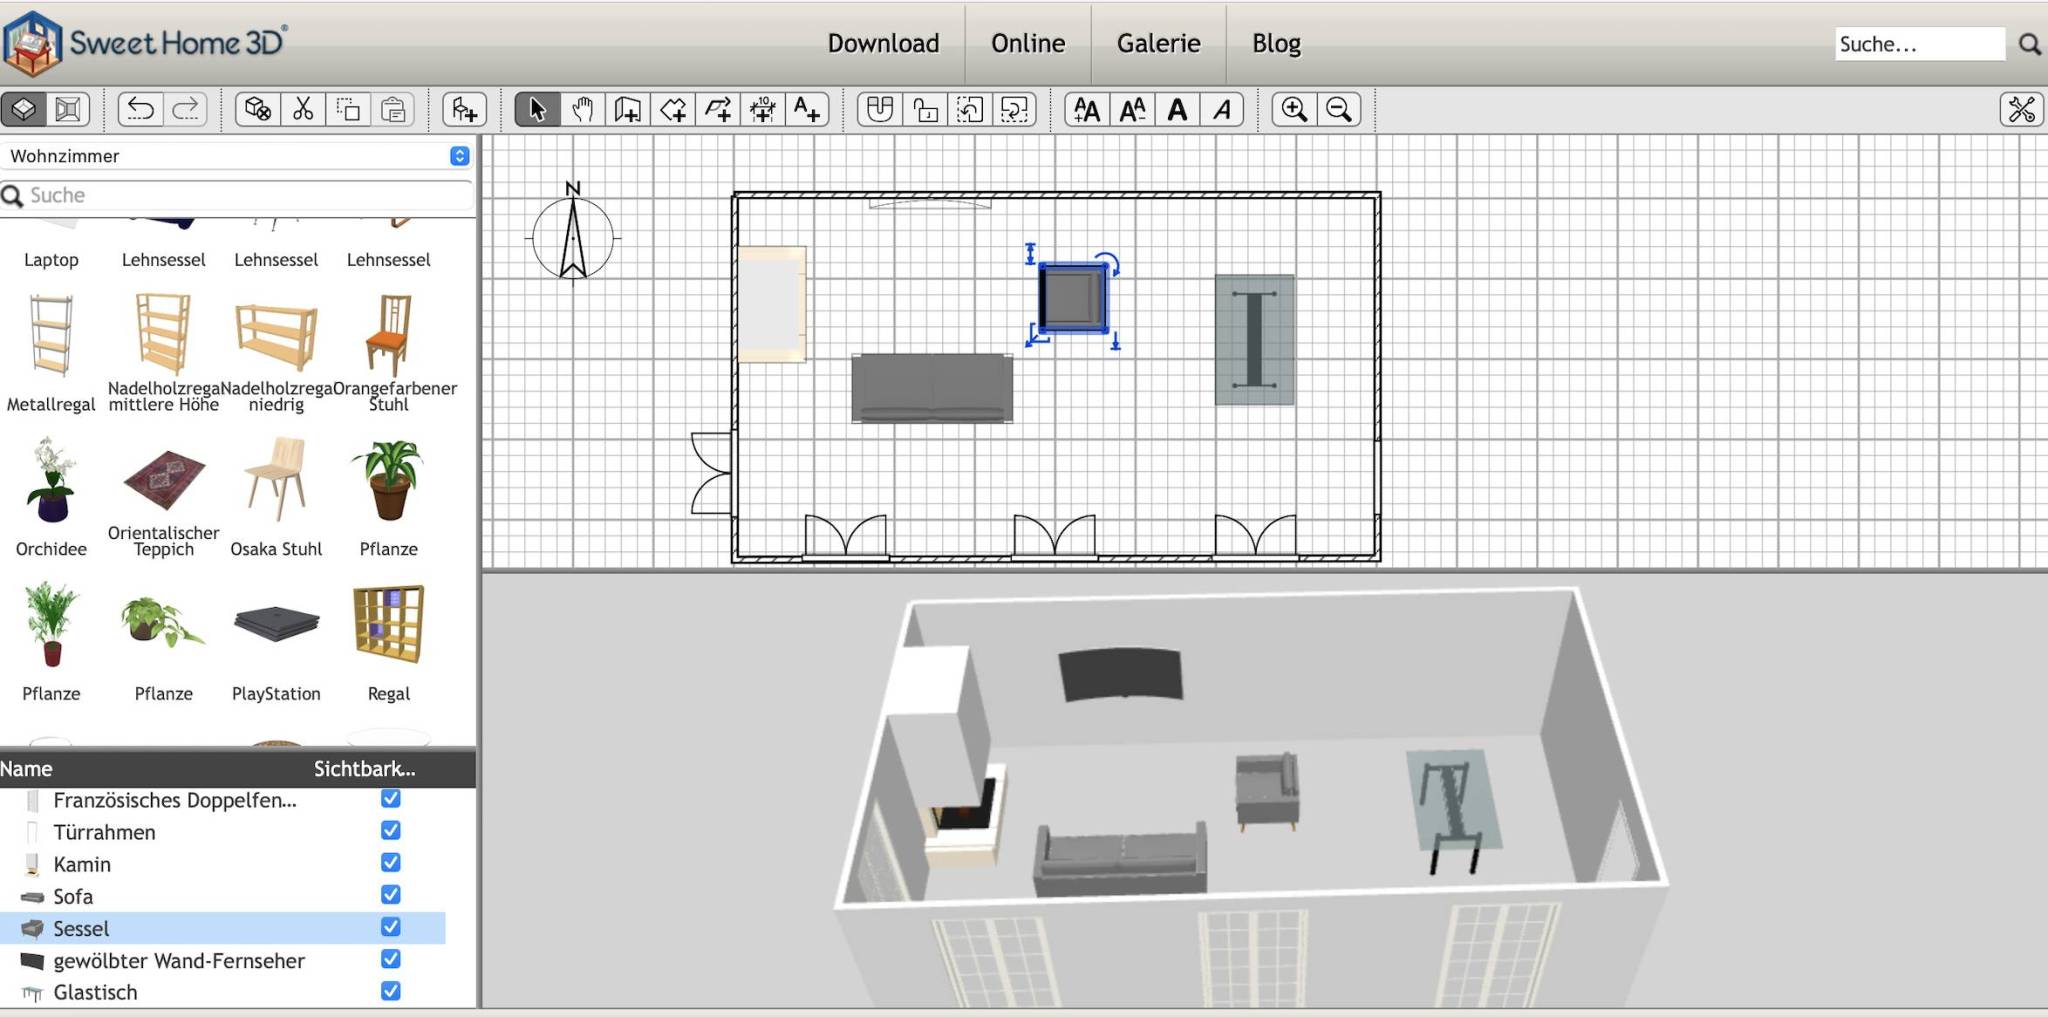Open the Wohnzimmer category dropdown
2048x1017 pixels.
pos(459,156)
